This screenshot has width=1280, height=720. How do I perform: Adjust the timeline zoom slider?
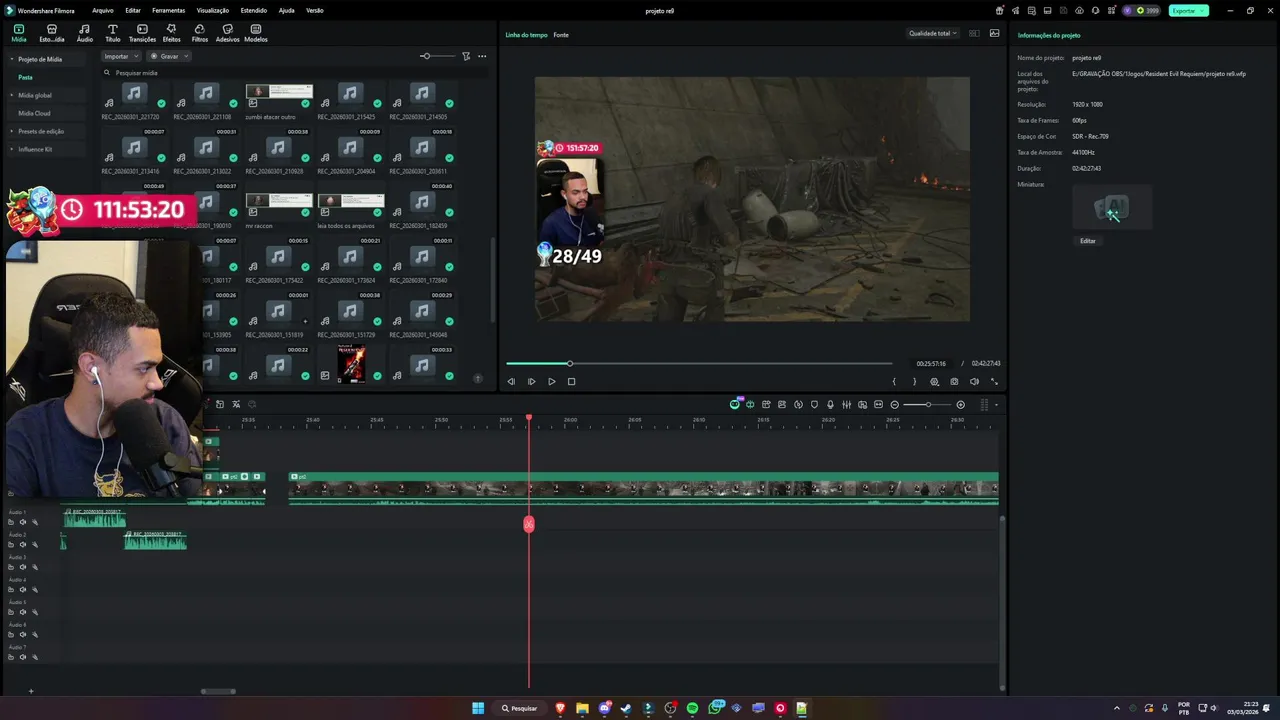pos(927,404)
